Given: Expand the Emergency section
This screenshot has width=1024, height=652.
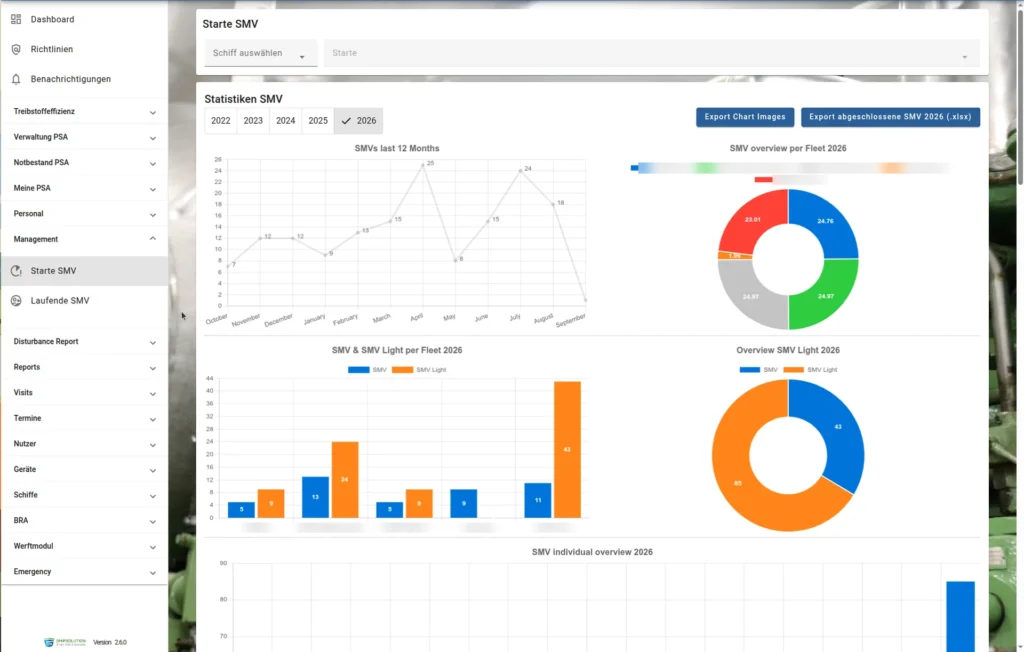Looking at the screenshot, I should [84, 572].
